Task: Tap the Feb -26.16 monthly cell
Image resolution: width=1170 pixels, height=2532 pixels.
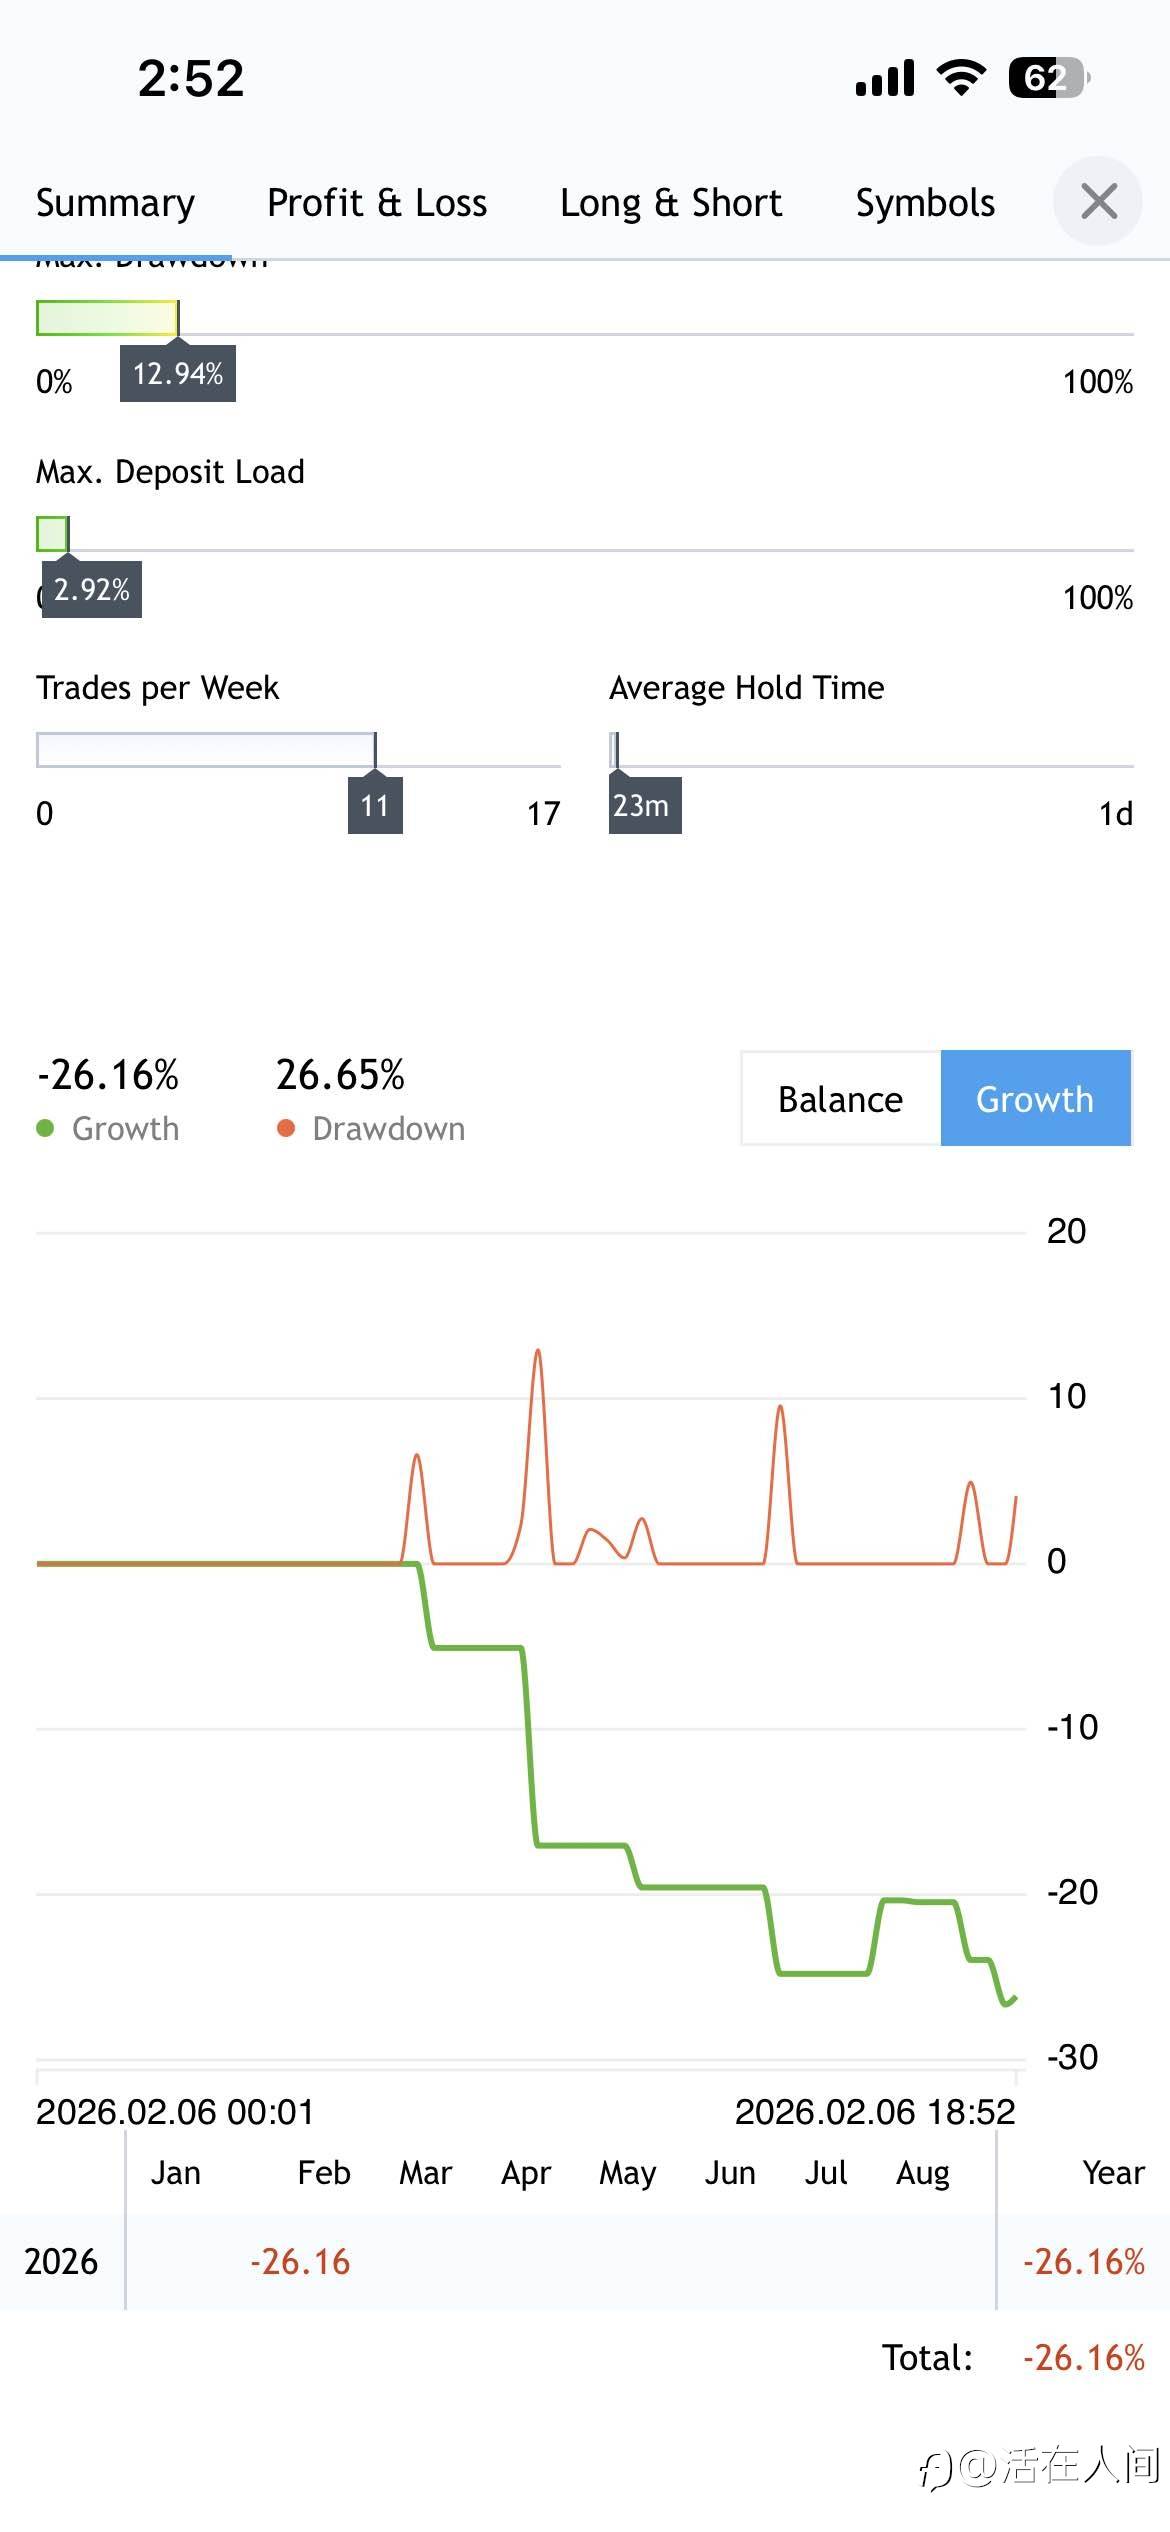Action: pyautogui.click(x=300, y=2262)
